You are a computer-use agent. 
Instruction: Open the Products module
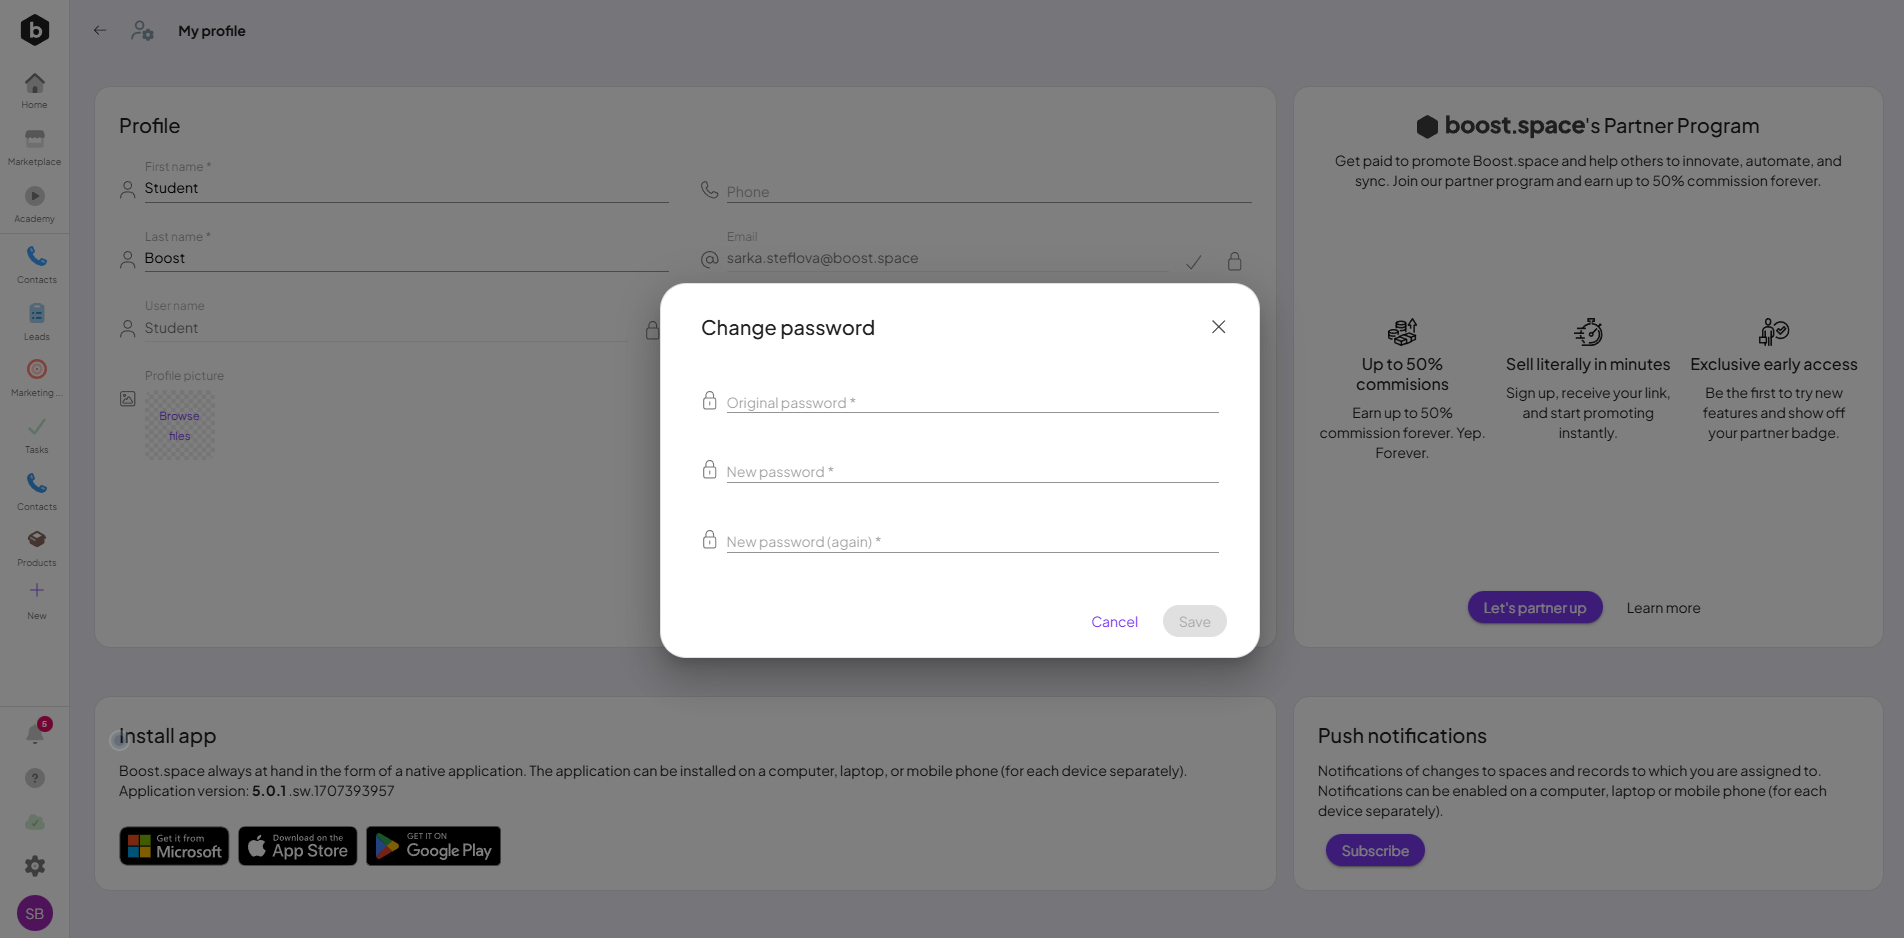point(36,546)
